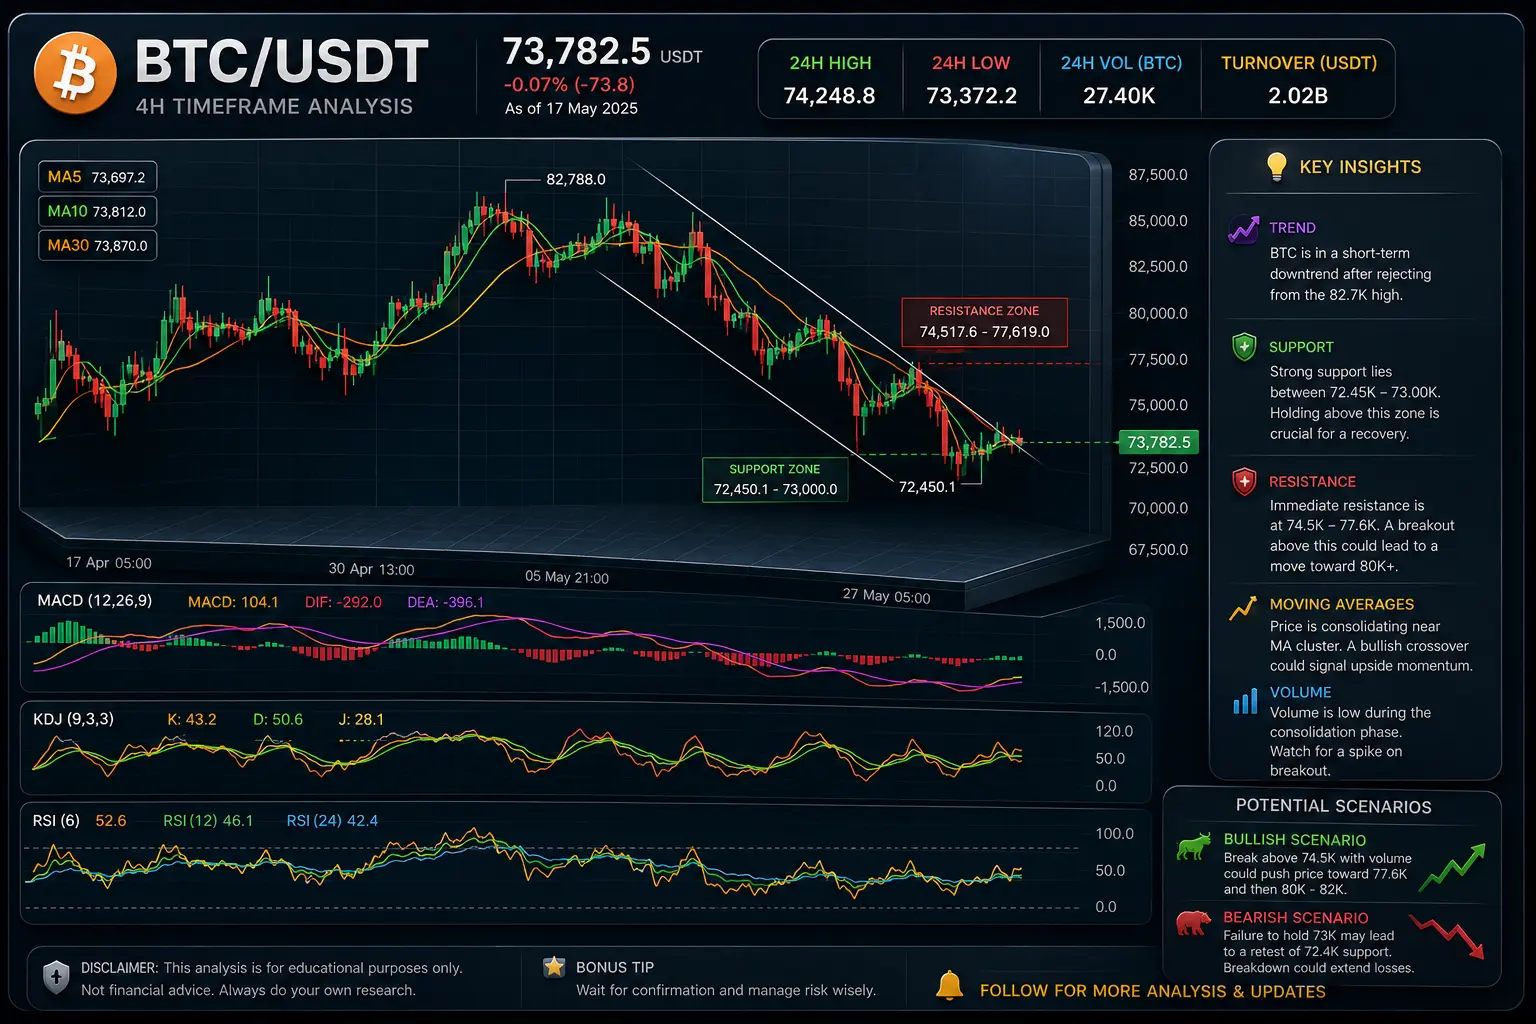The height and width of the screenshot is (1024, 1536).
Task: Select the 80,000.0 price axis label
Action: [x=1158, y=314]
